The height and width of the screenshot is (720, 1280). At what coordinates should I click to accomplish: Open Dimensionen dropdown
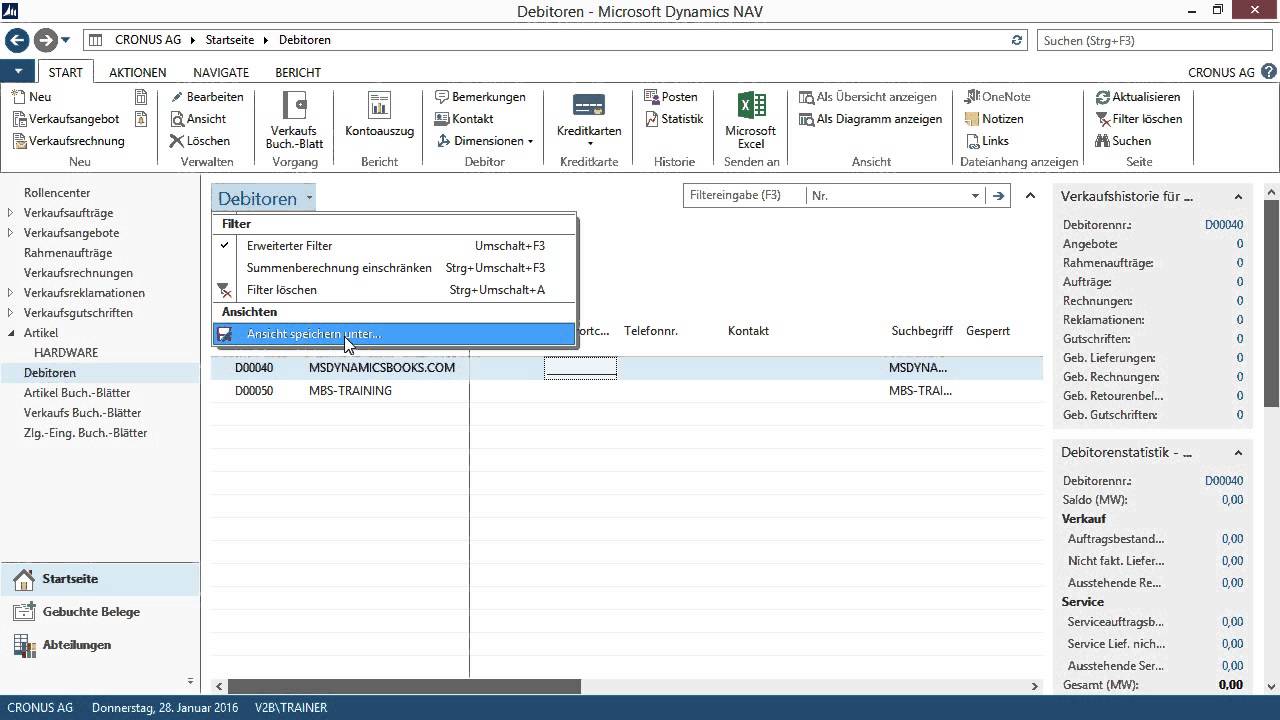pos(486,141)
